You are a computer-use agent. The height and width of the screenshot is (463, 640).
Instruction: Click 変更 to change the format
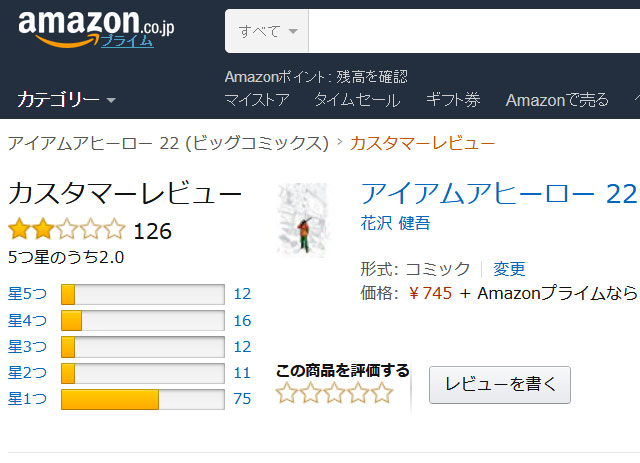point(509,268)
